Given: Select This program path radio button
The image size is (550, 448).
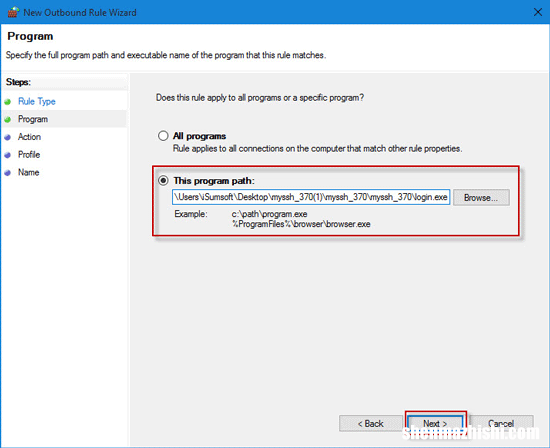Looking at the screenshot, I should tap(163, 181).
